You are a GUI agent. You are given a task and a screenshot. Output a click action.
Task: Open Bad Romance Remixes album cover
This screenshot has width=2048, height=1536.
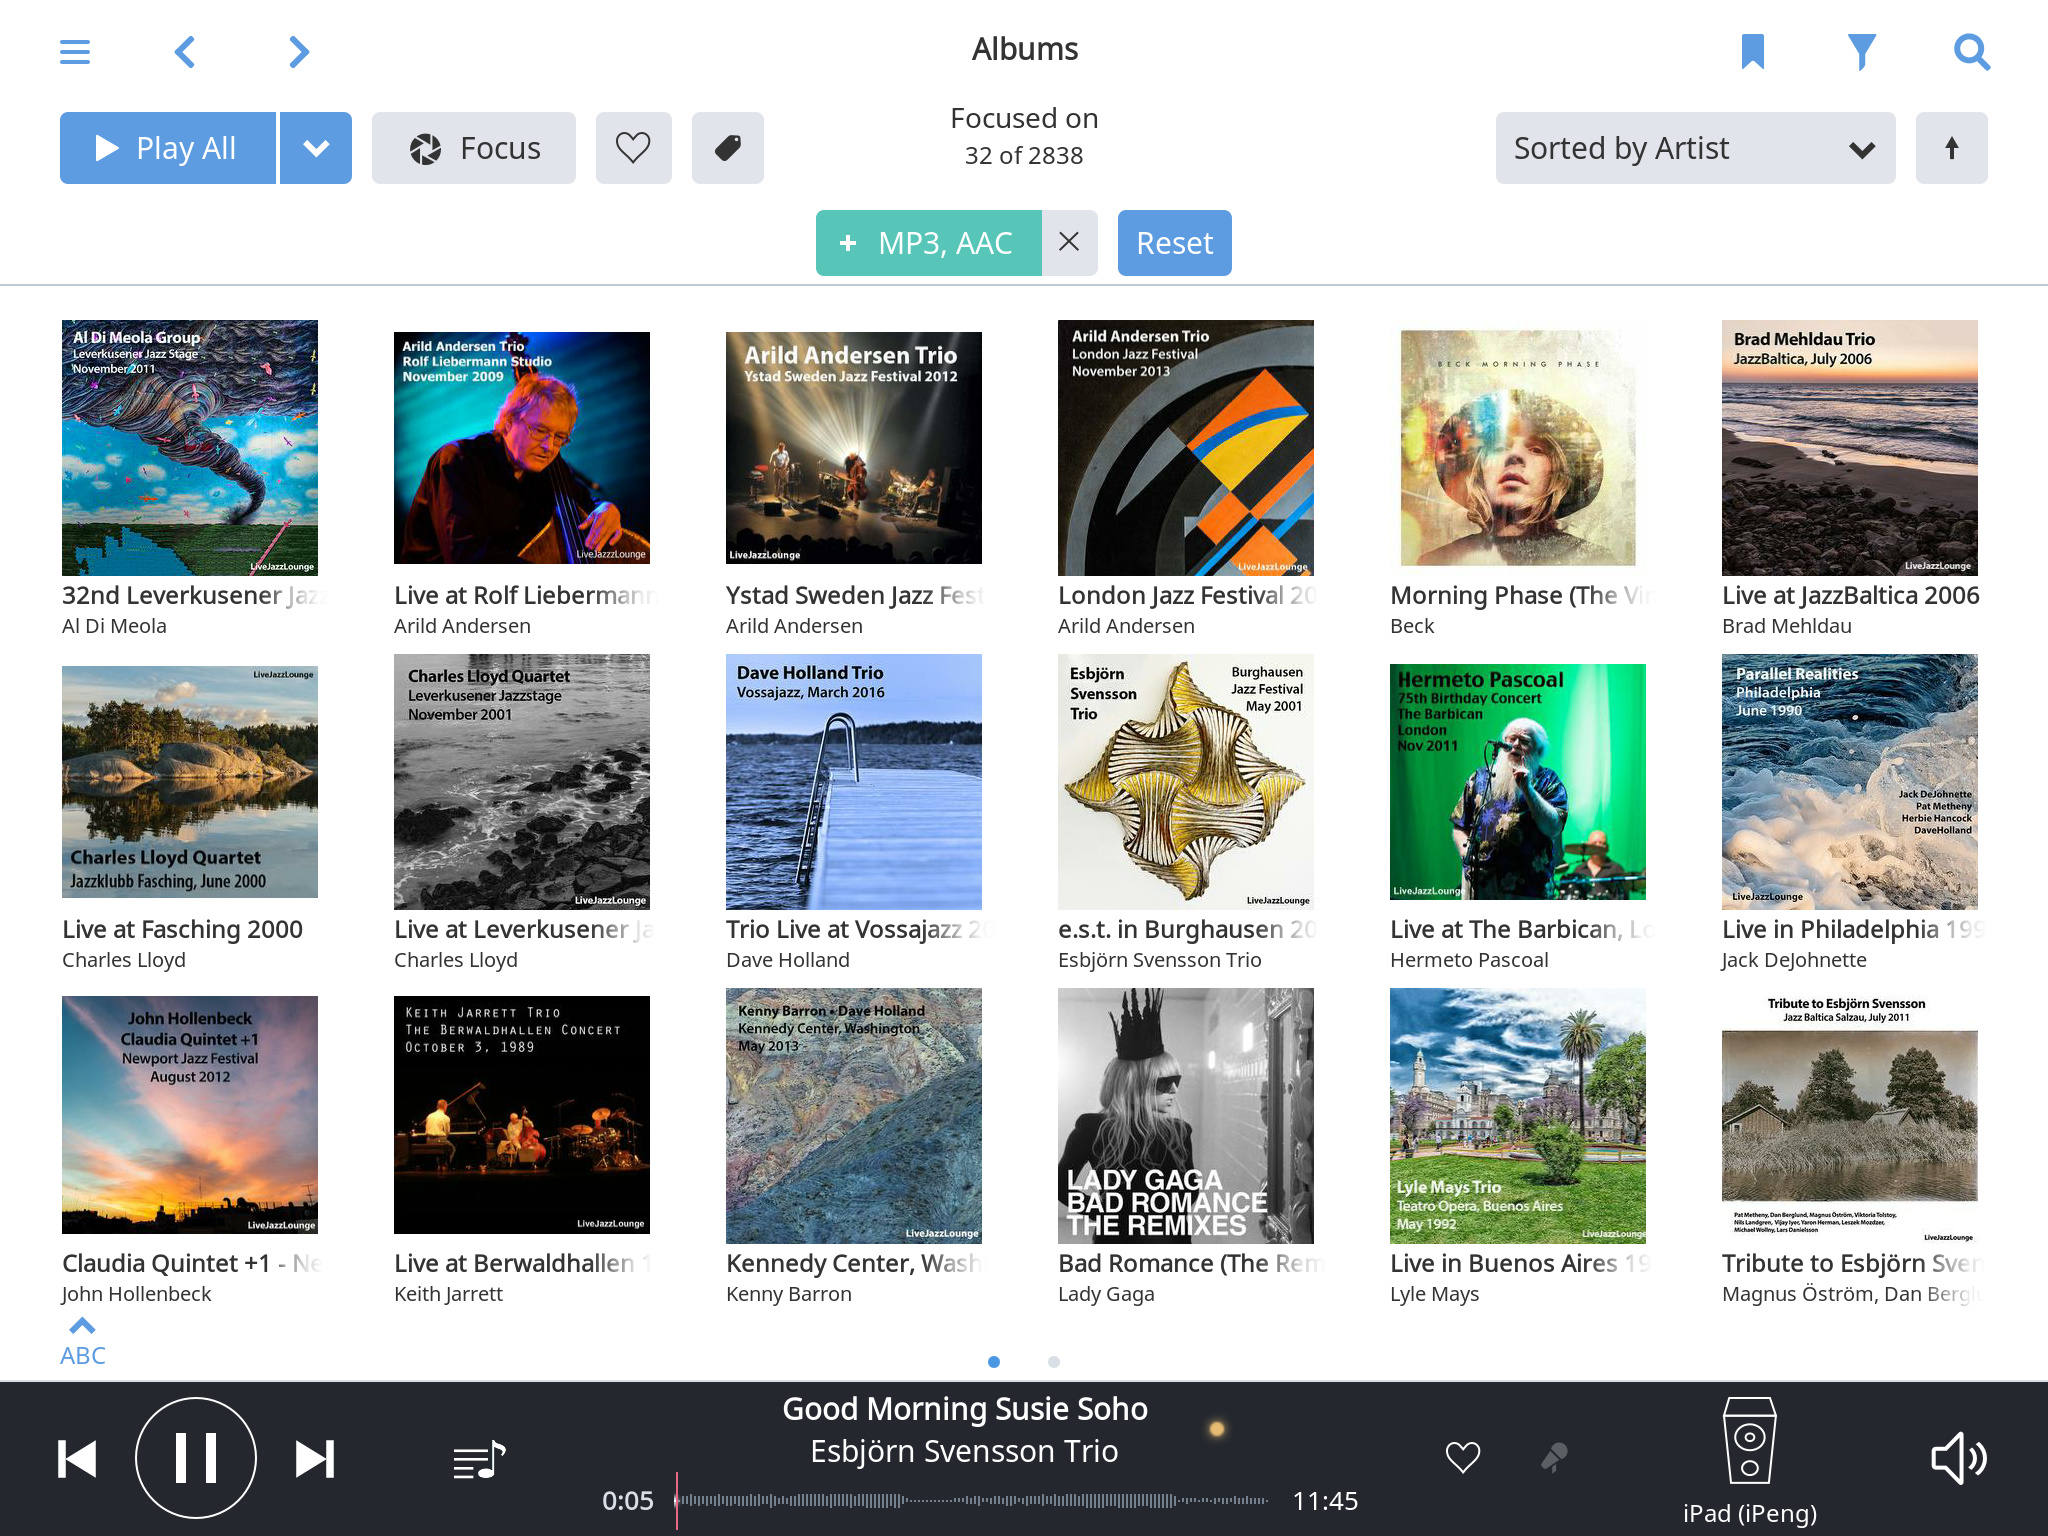click(1186, 1116)
